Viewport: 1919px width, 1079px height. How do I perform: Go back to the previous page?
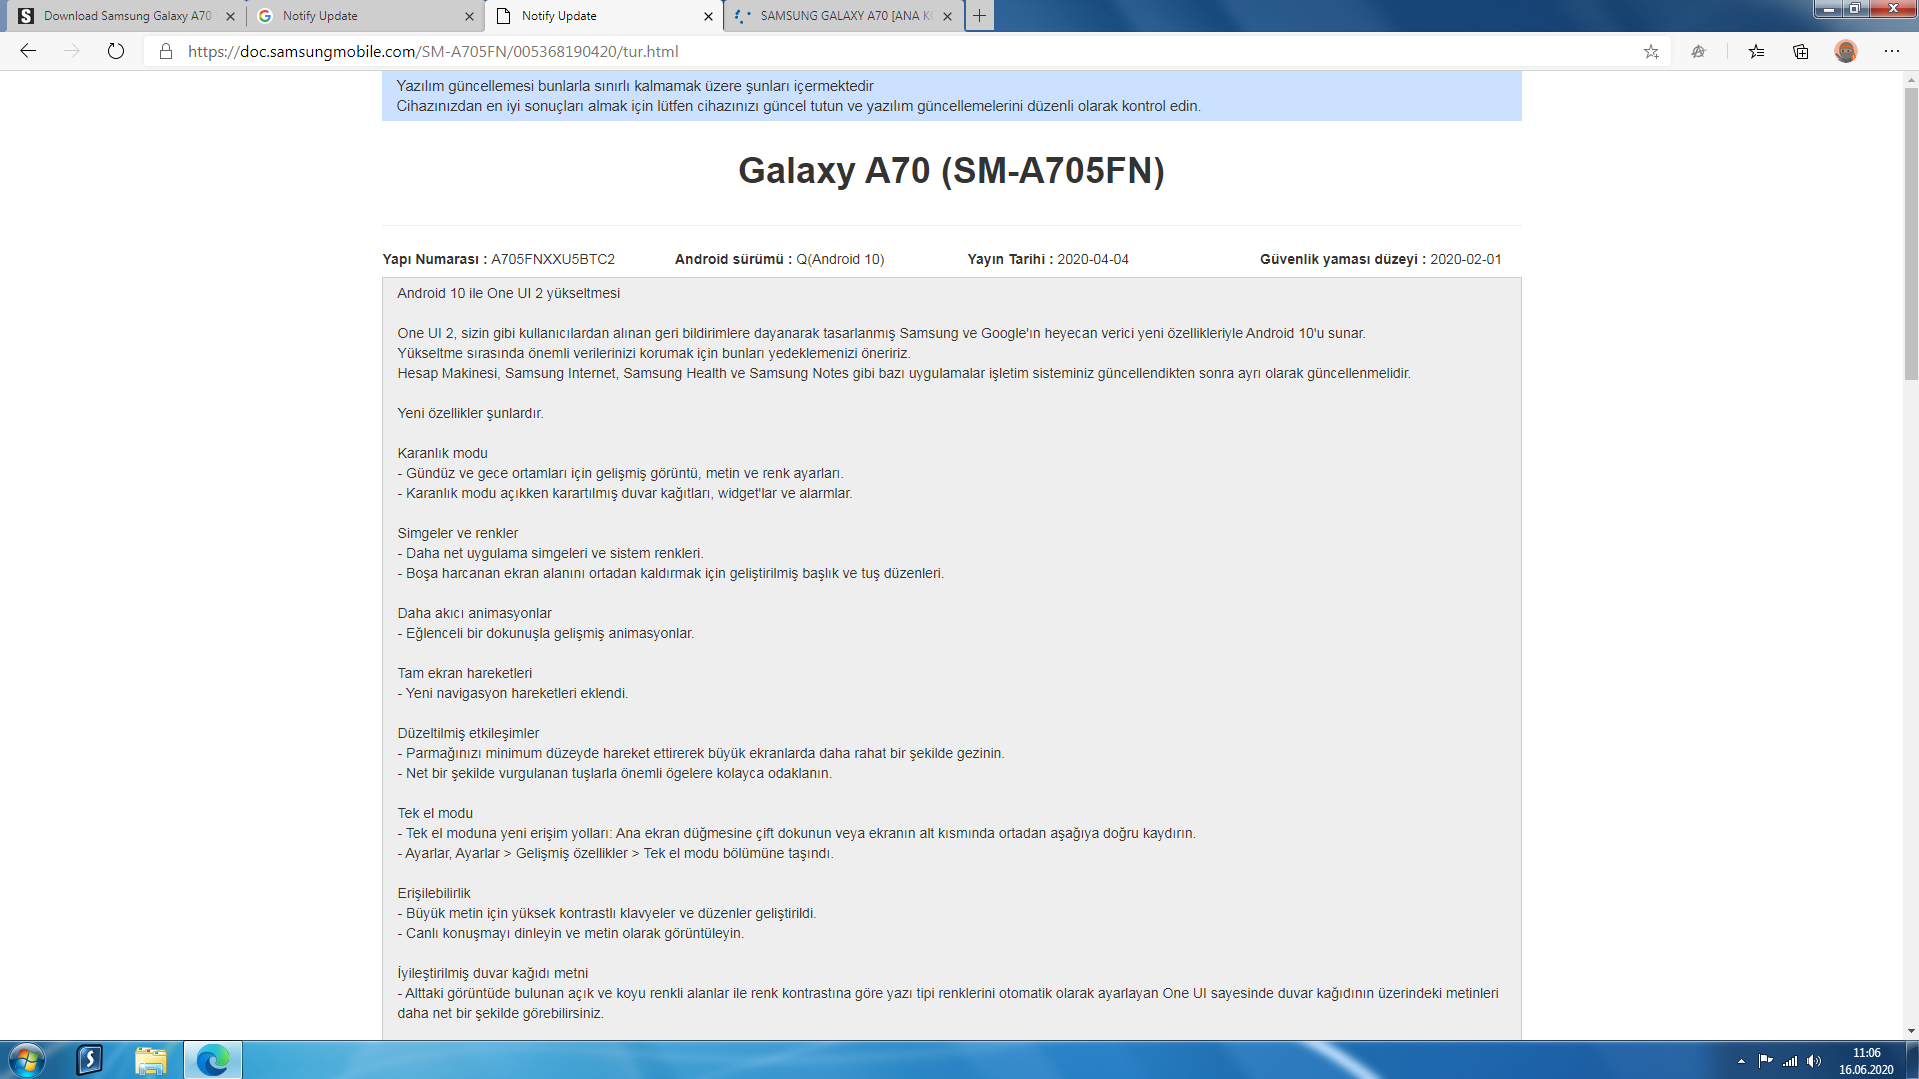(28, 51)
